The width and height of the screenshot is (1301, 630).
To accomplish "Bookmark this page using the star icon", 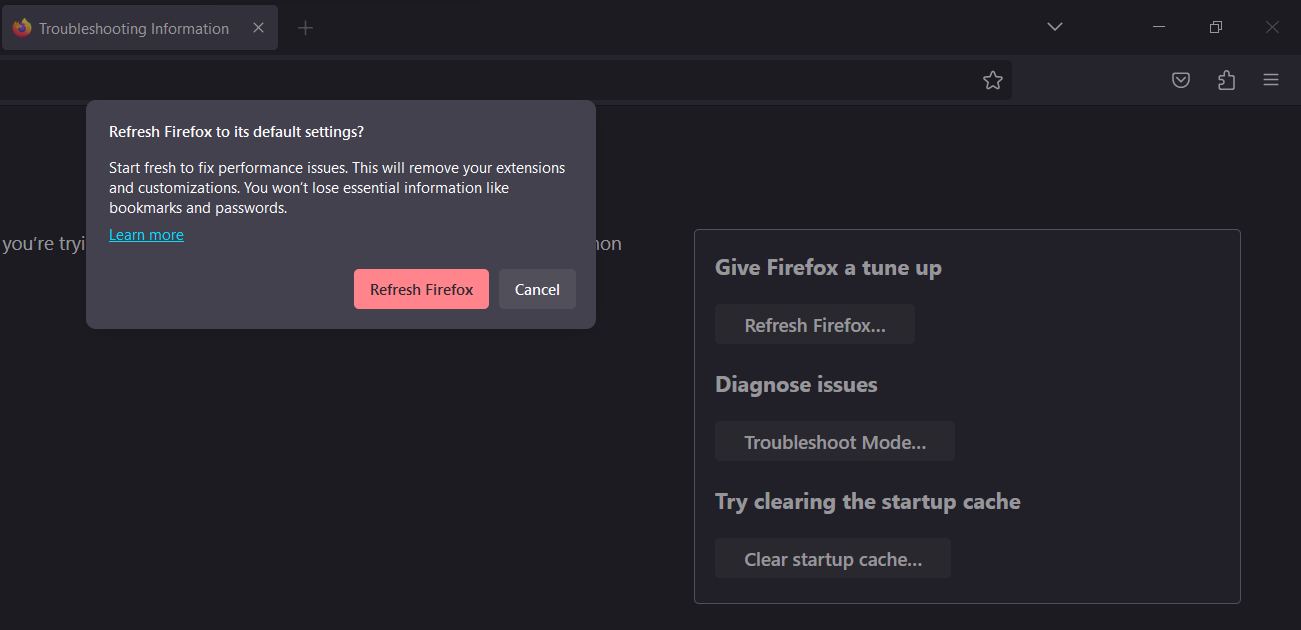I will pyautogui.click(x=992, y=80).
